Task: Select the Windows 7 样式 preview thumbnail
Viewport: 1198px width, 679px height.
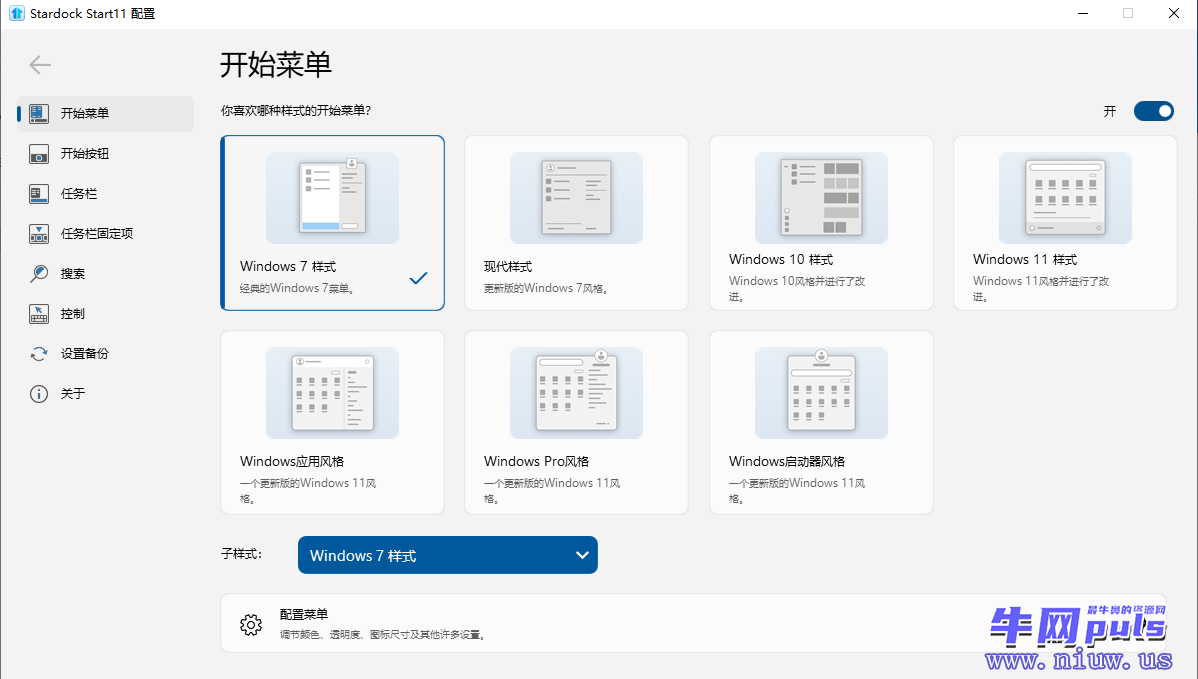Action: pos(332,198)
